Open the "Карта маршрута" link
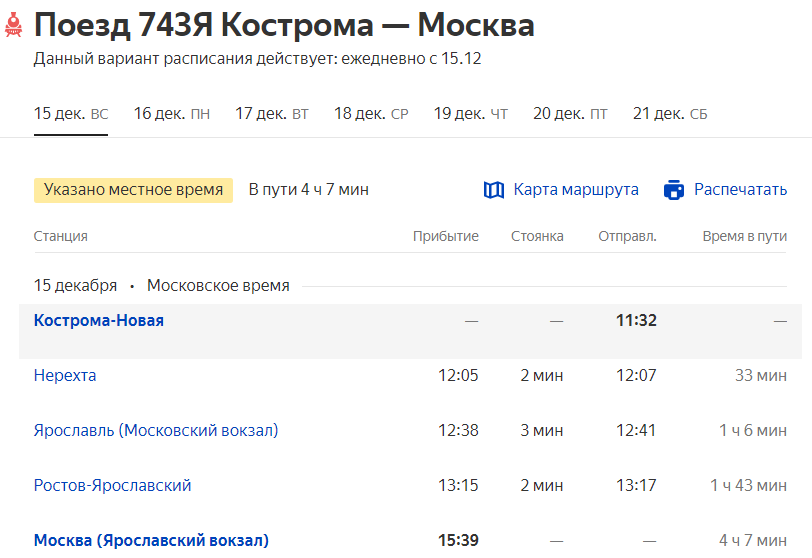The height and width of the screenshot is (558, 812). 576,190
